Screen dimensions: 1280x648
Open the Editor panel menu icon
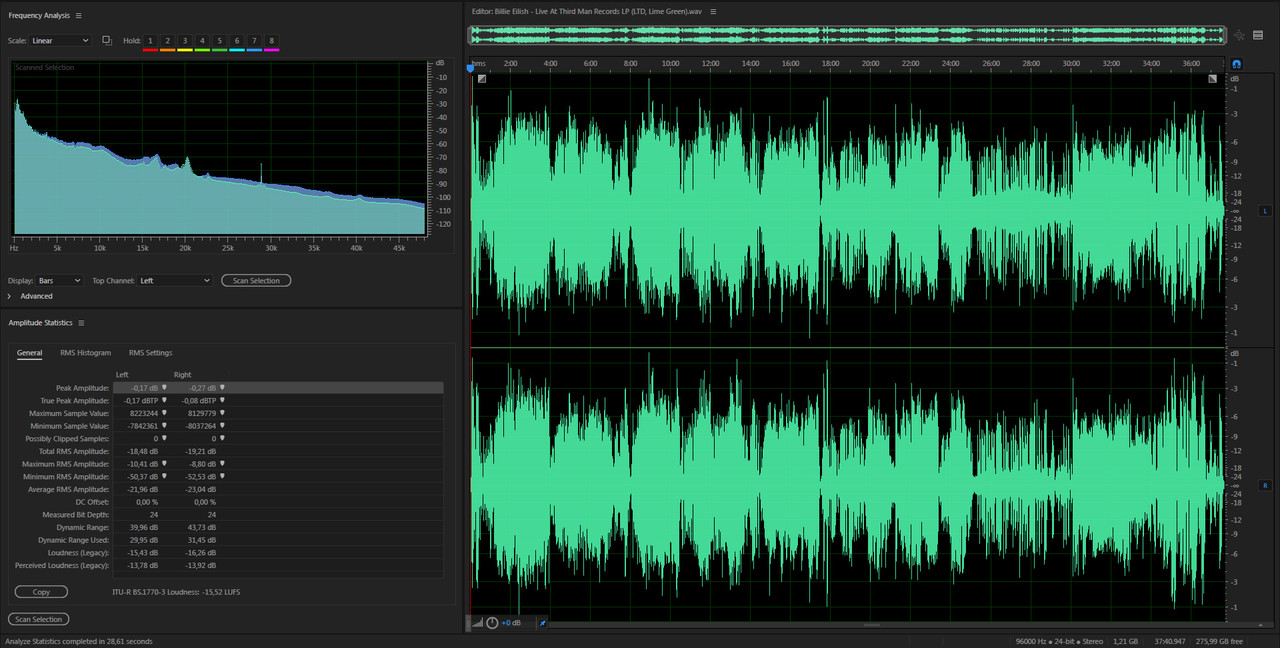click(x=713, y=11)
